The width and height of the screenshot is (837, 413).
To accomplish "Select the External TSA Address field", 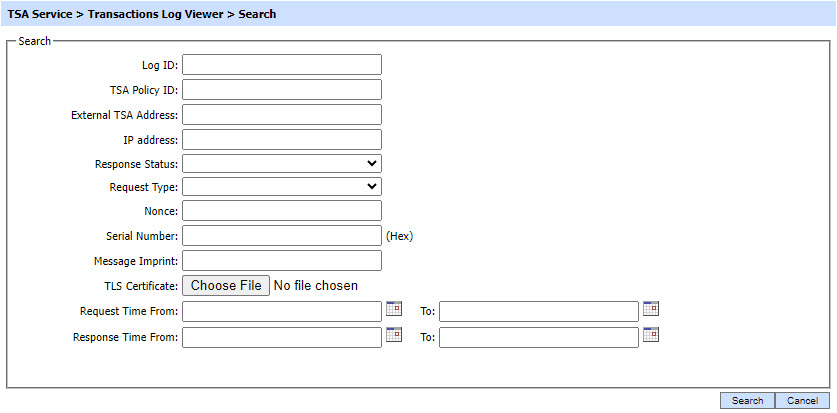I will (x=282, y=115).
